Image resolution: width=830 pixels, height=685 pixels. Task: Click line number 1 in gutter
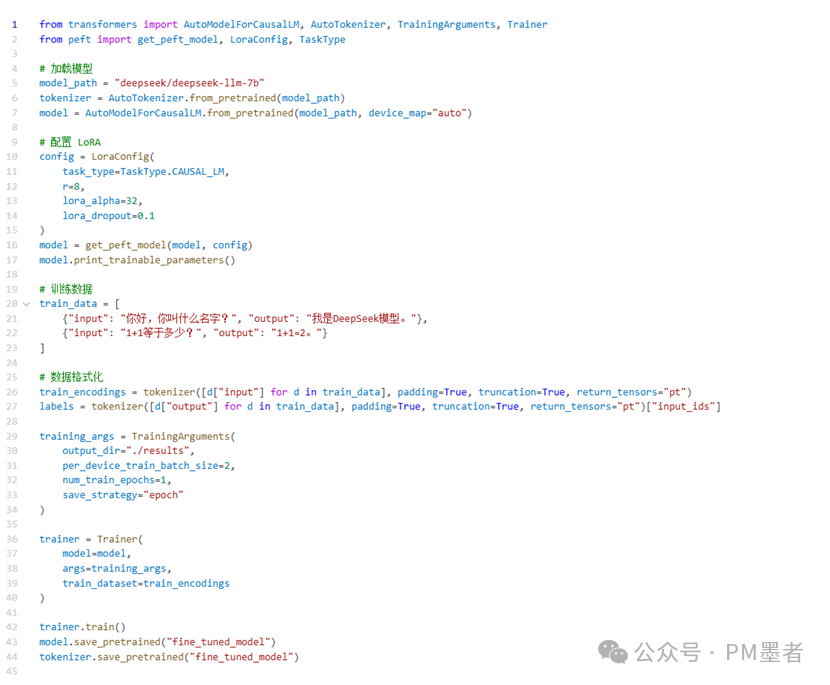[x=14, y=24]
